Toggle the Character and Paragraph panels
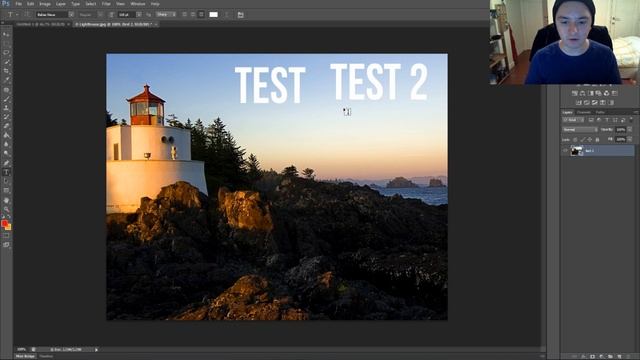640x360 pixels. pyautogui.click(x=240, y=15)
